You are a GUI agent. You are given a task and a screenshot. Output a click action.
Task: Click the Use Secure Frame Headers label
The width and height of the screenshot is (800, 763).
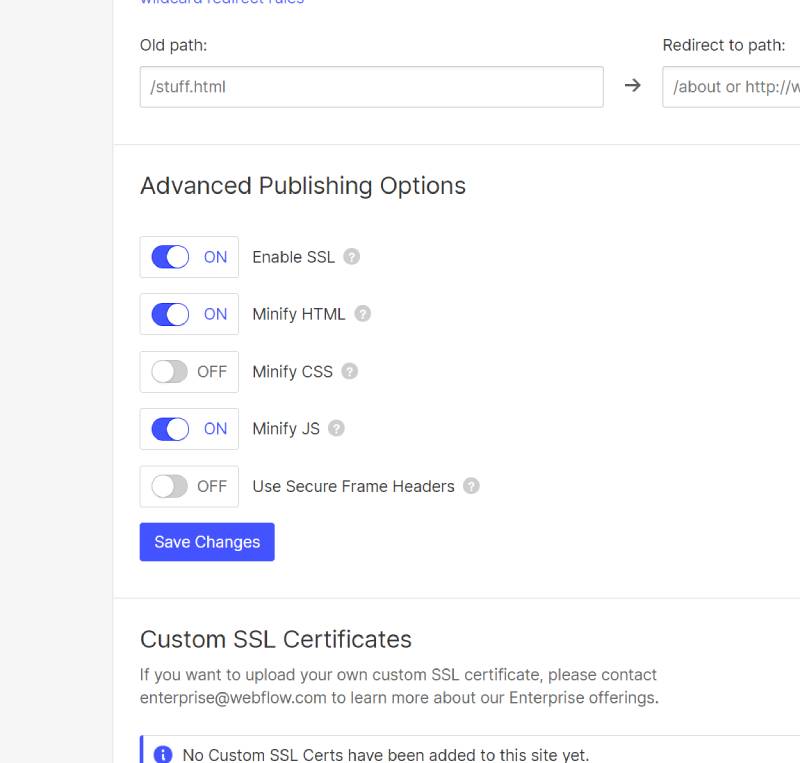click(354, 486)
